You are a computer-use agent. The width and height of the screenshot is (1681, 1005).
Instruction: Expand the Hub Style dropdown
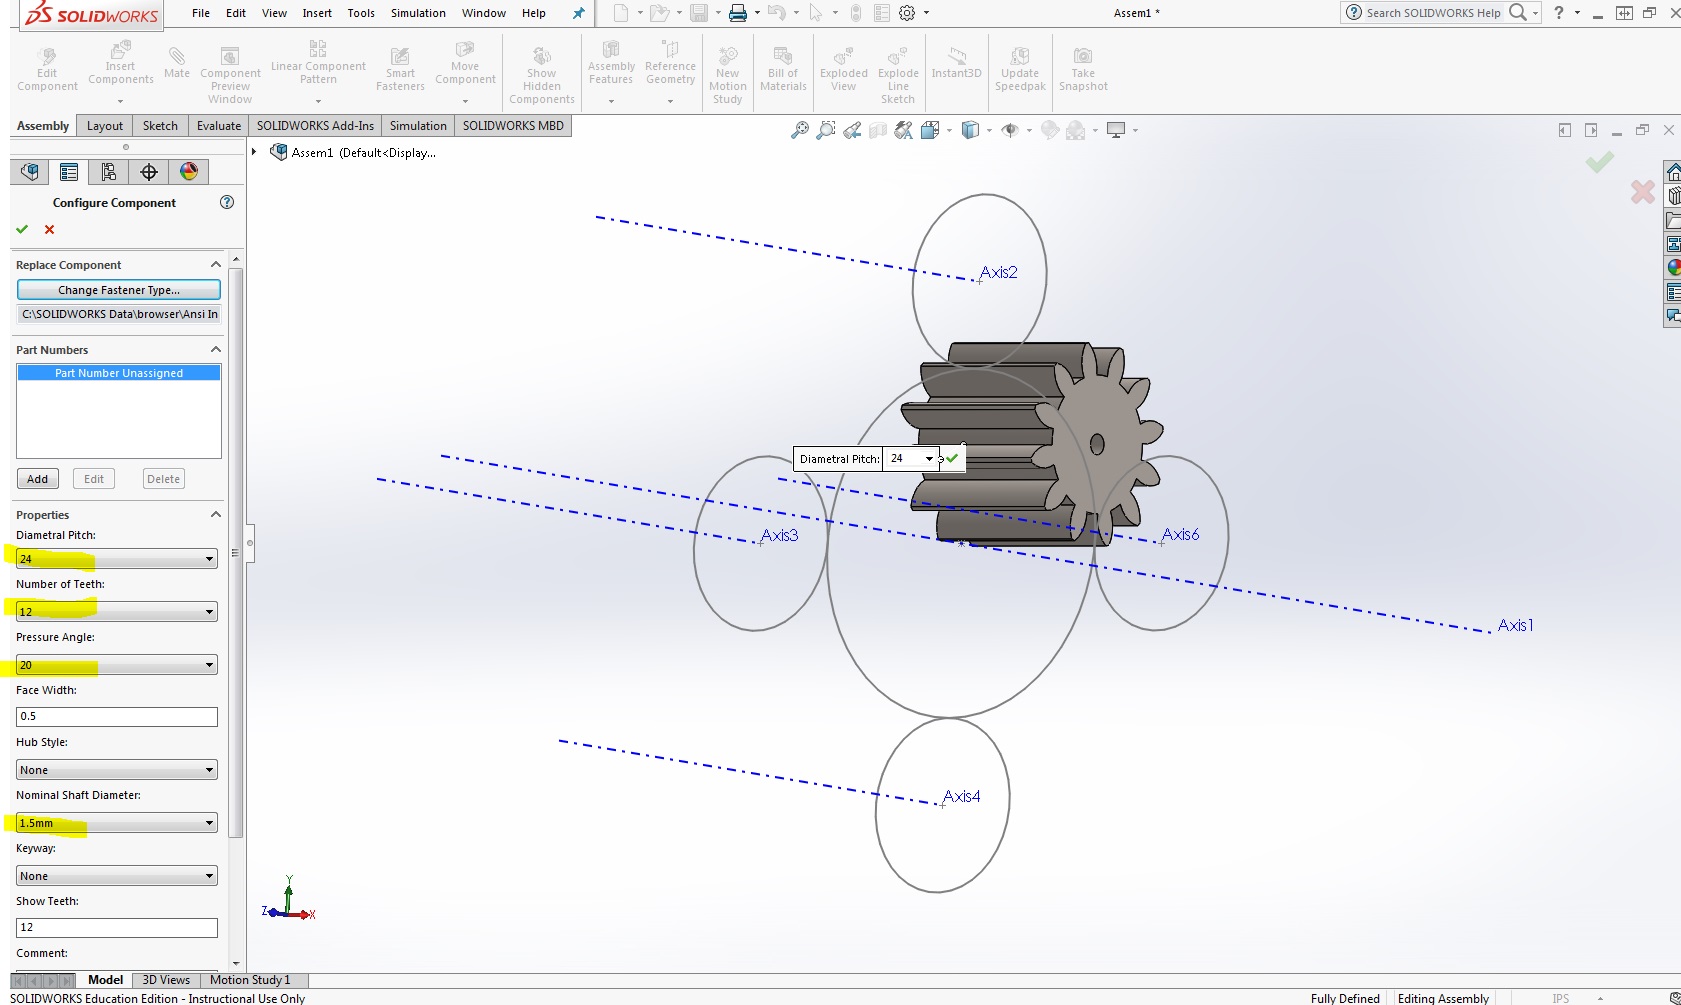point(209,770)
